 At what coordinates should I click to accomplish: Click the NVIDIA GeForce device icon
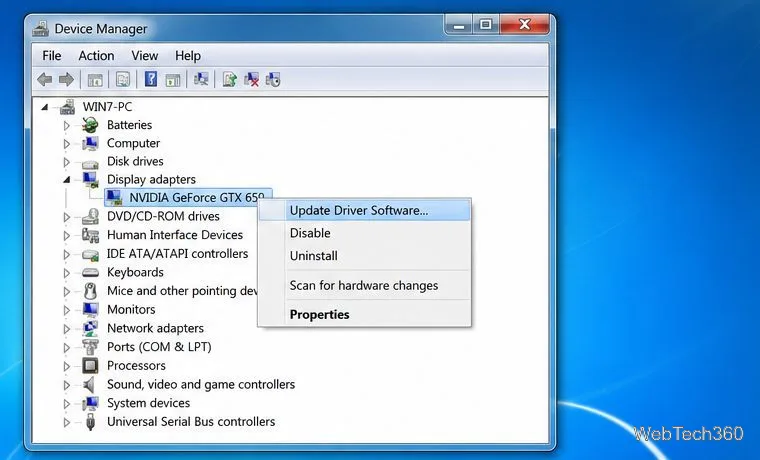pos(114,197)
